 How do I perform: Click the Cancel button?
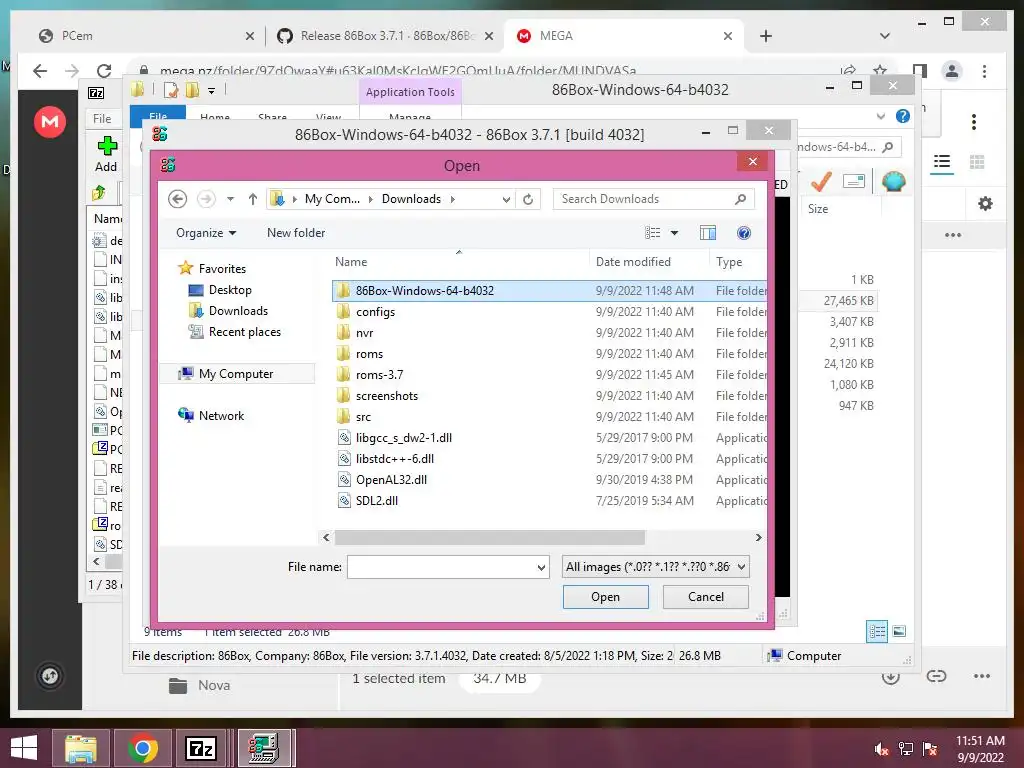pyautogui.click(x=705, y=597)
